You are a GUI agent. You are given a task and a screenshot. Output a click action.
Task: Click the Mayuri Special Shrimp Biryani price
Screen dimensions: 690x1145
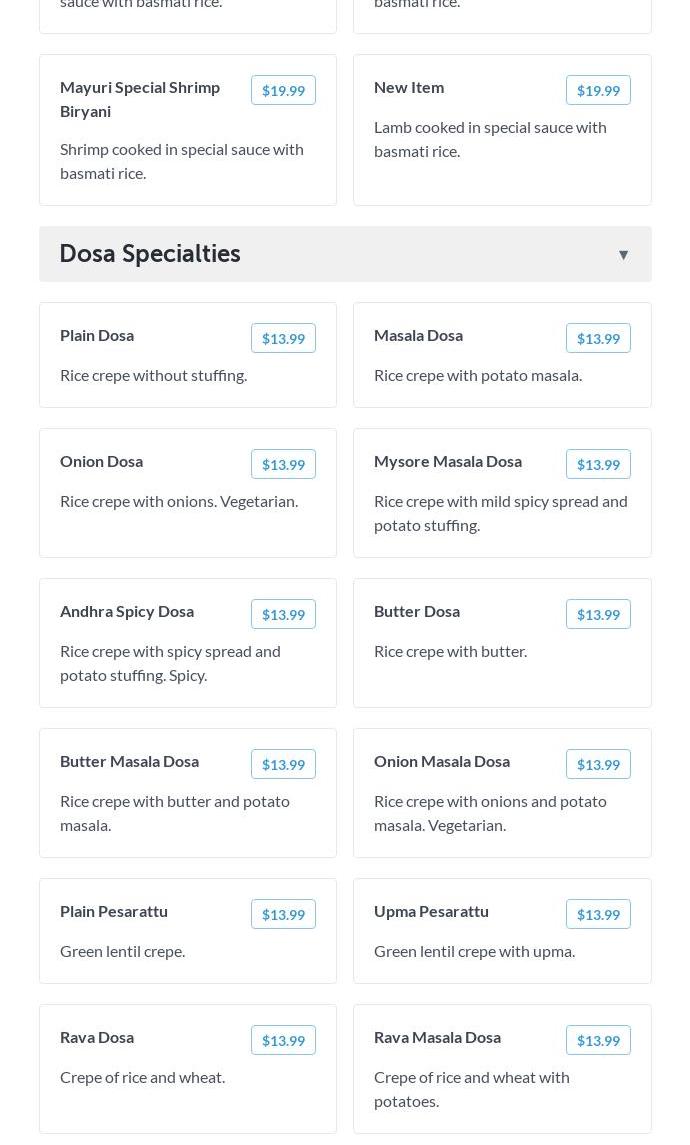pos(283,90)
